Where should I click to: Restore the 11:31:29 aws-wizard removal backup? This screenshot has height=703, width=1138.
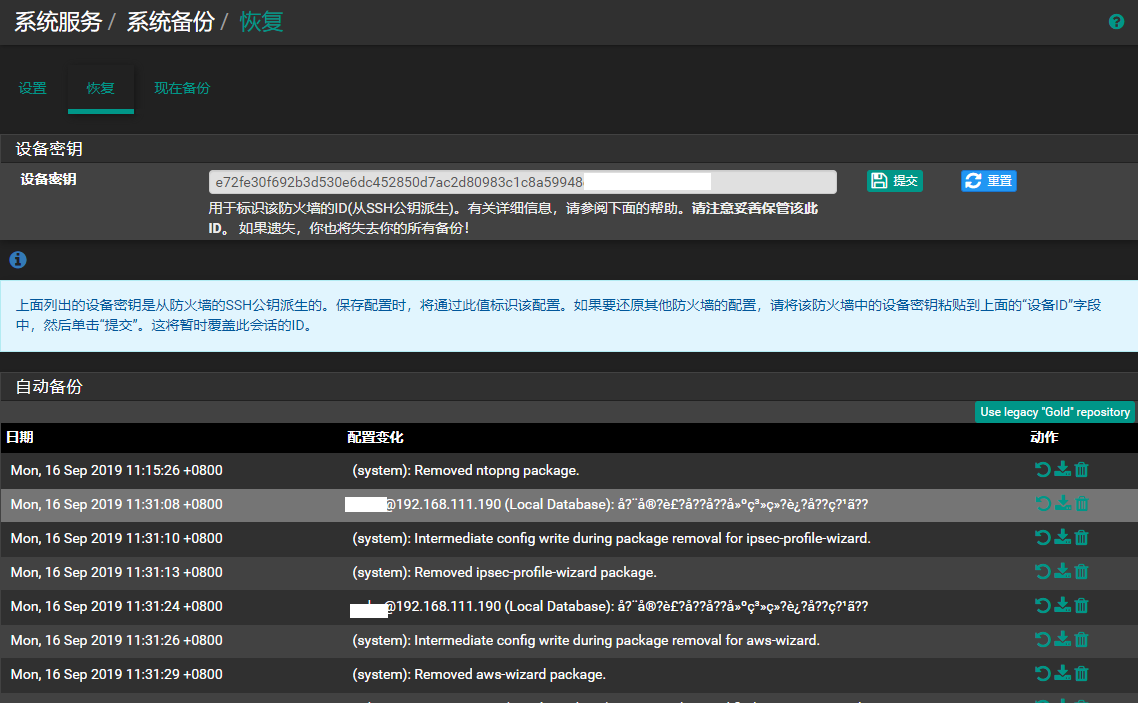(x=1043, y=674)
